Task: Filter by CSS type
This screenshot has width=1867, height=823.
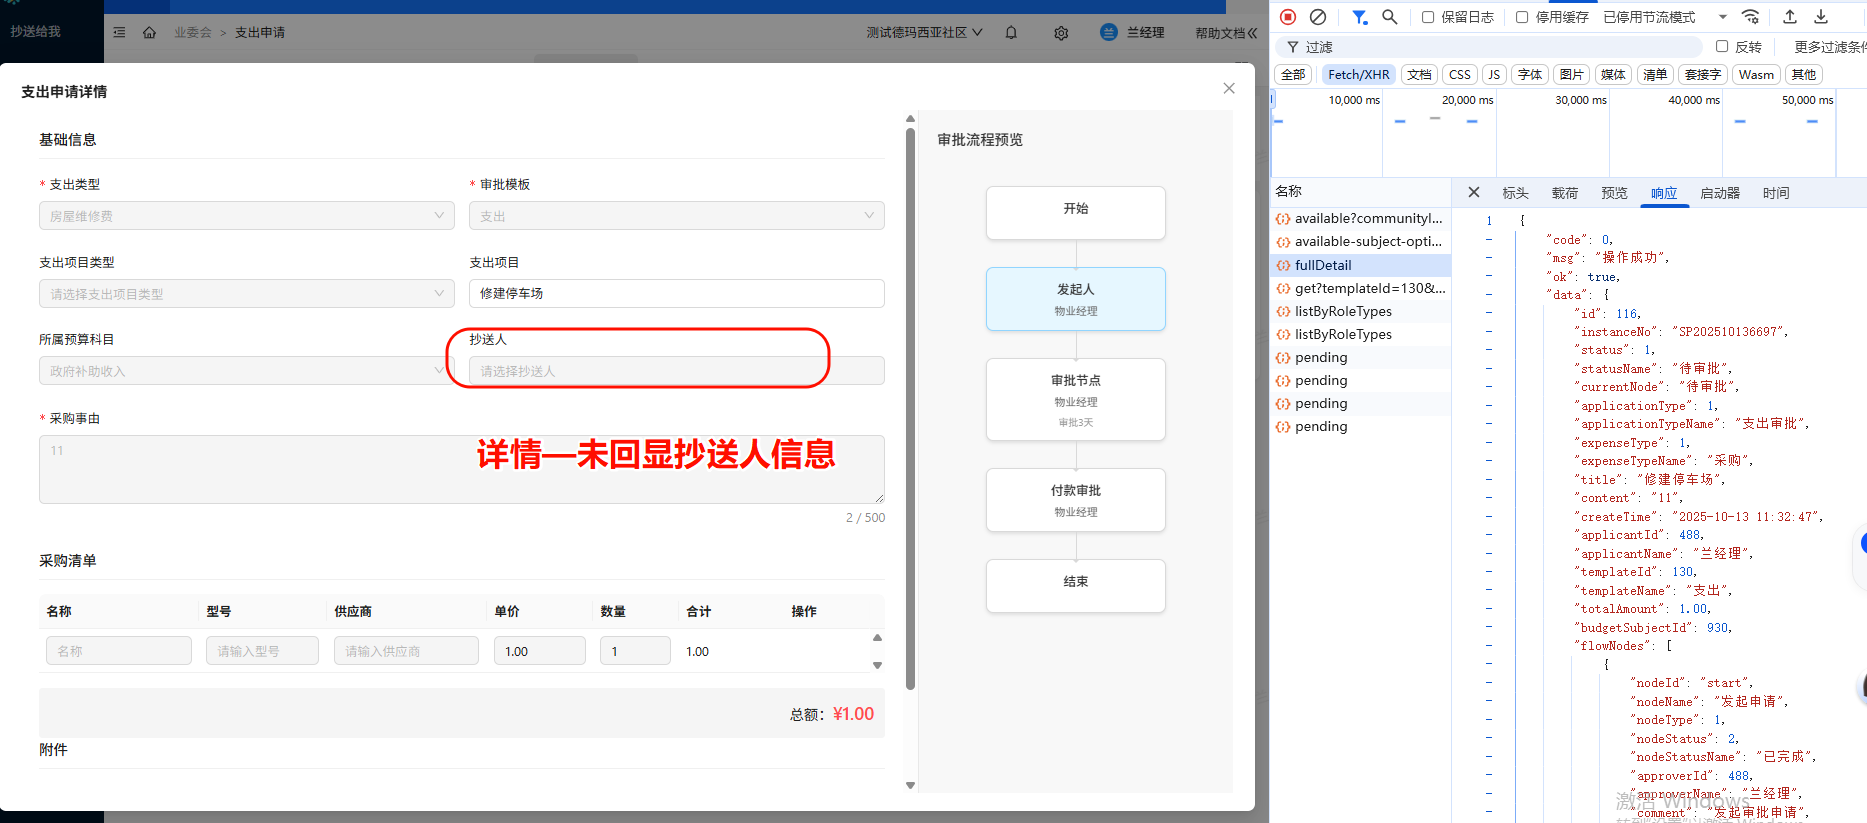Action: 1460,74
